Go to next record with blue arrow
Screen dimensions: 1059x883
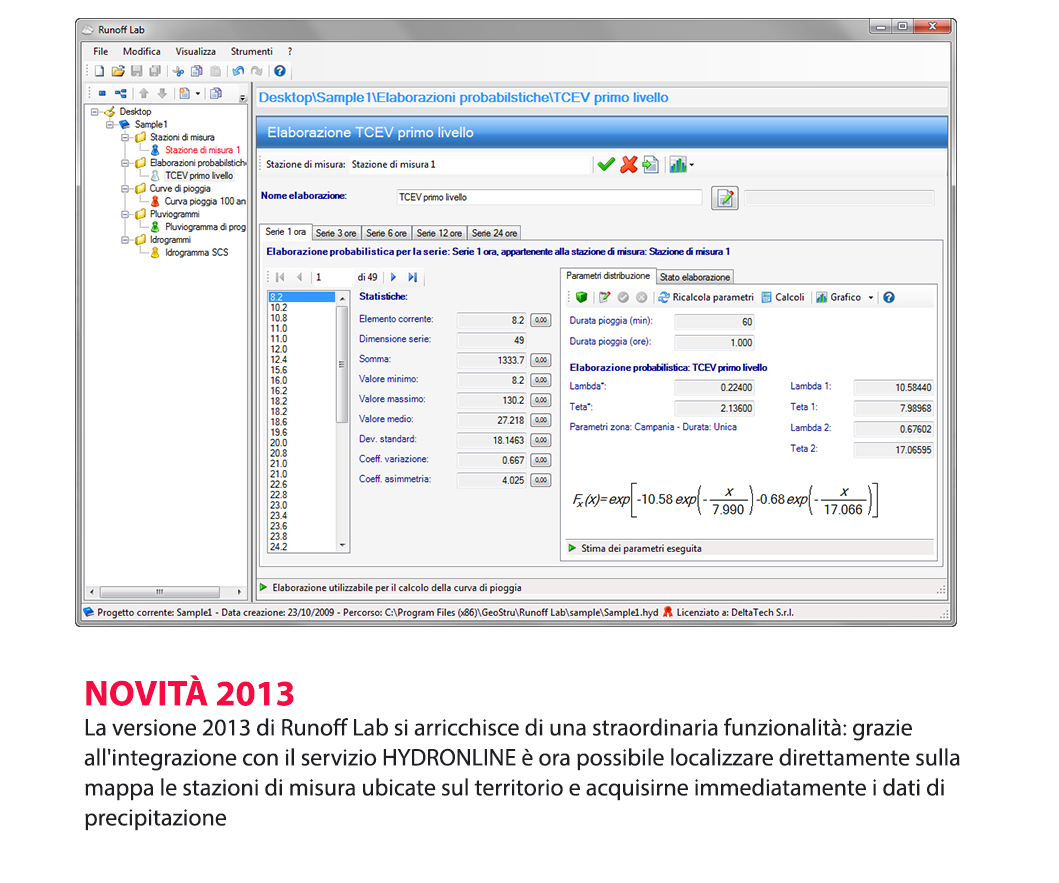394,277
